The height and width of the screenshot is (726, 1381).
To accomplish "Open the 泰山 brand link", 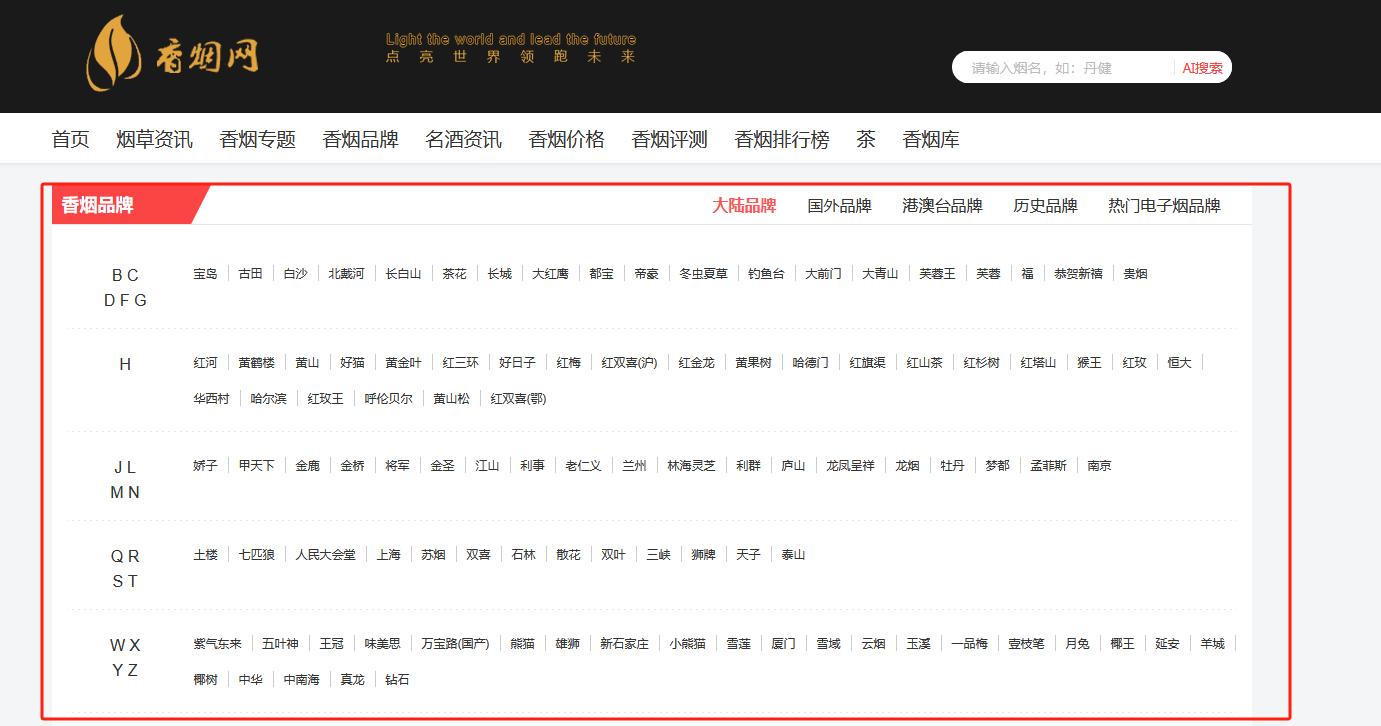I will [x=793, y=554].
